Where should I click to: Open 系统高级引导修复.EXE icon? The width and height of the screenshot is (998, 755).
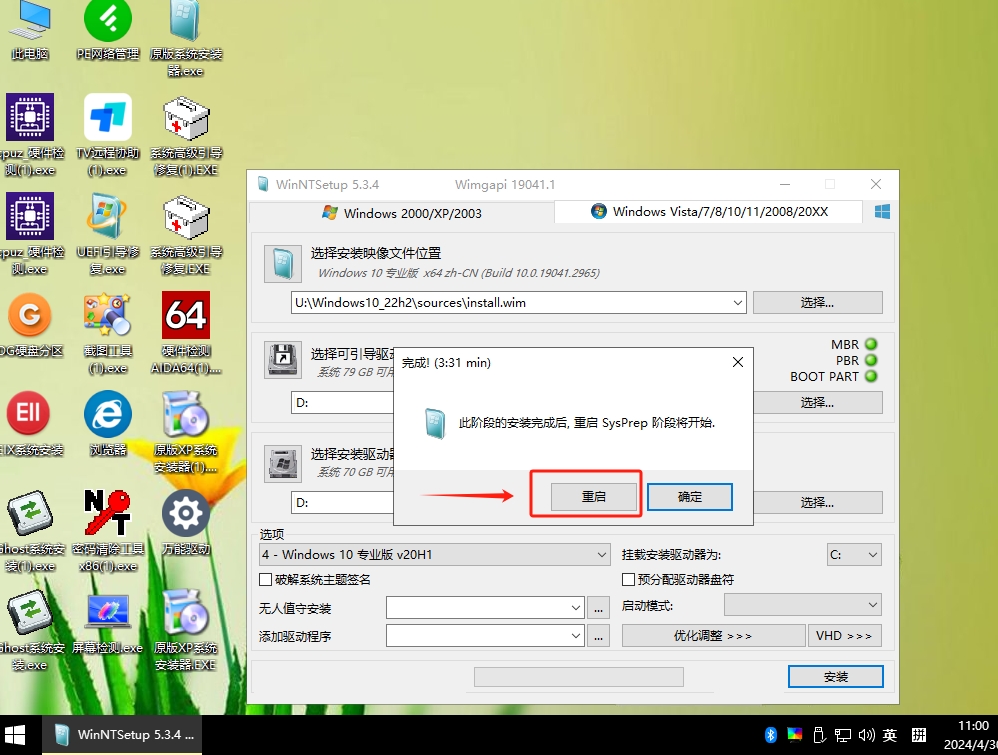point(185,234)
